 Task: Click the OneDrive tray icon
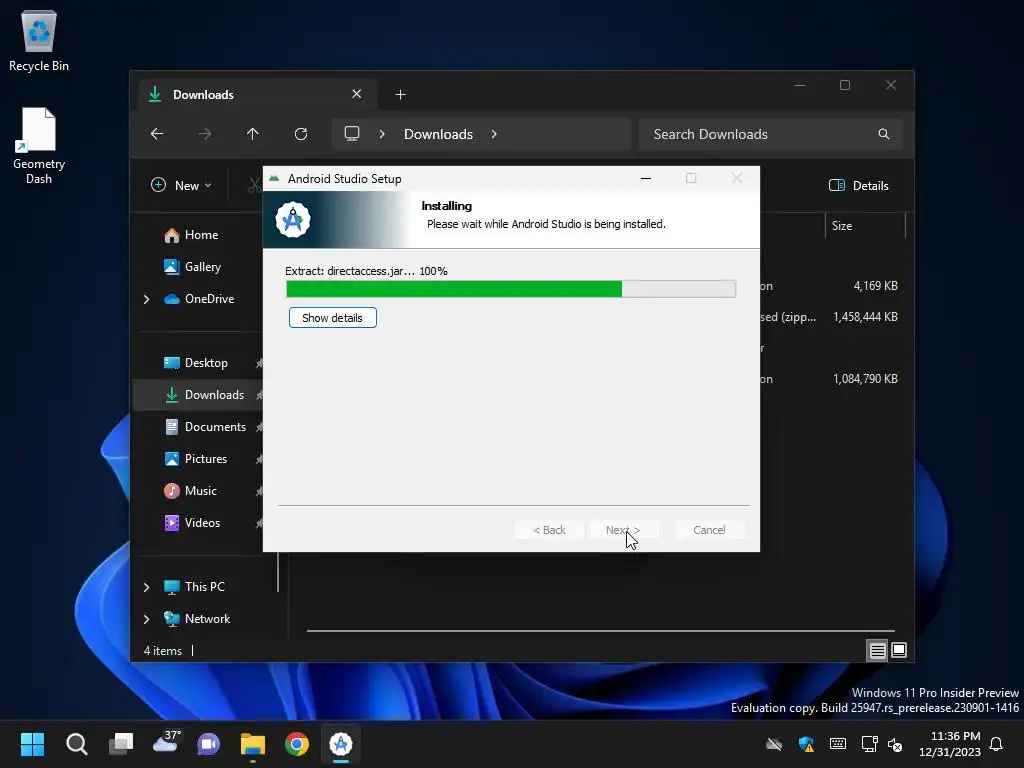point(774,744)
